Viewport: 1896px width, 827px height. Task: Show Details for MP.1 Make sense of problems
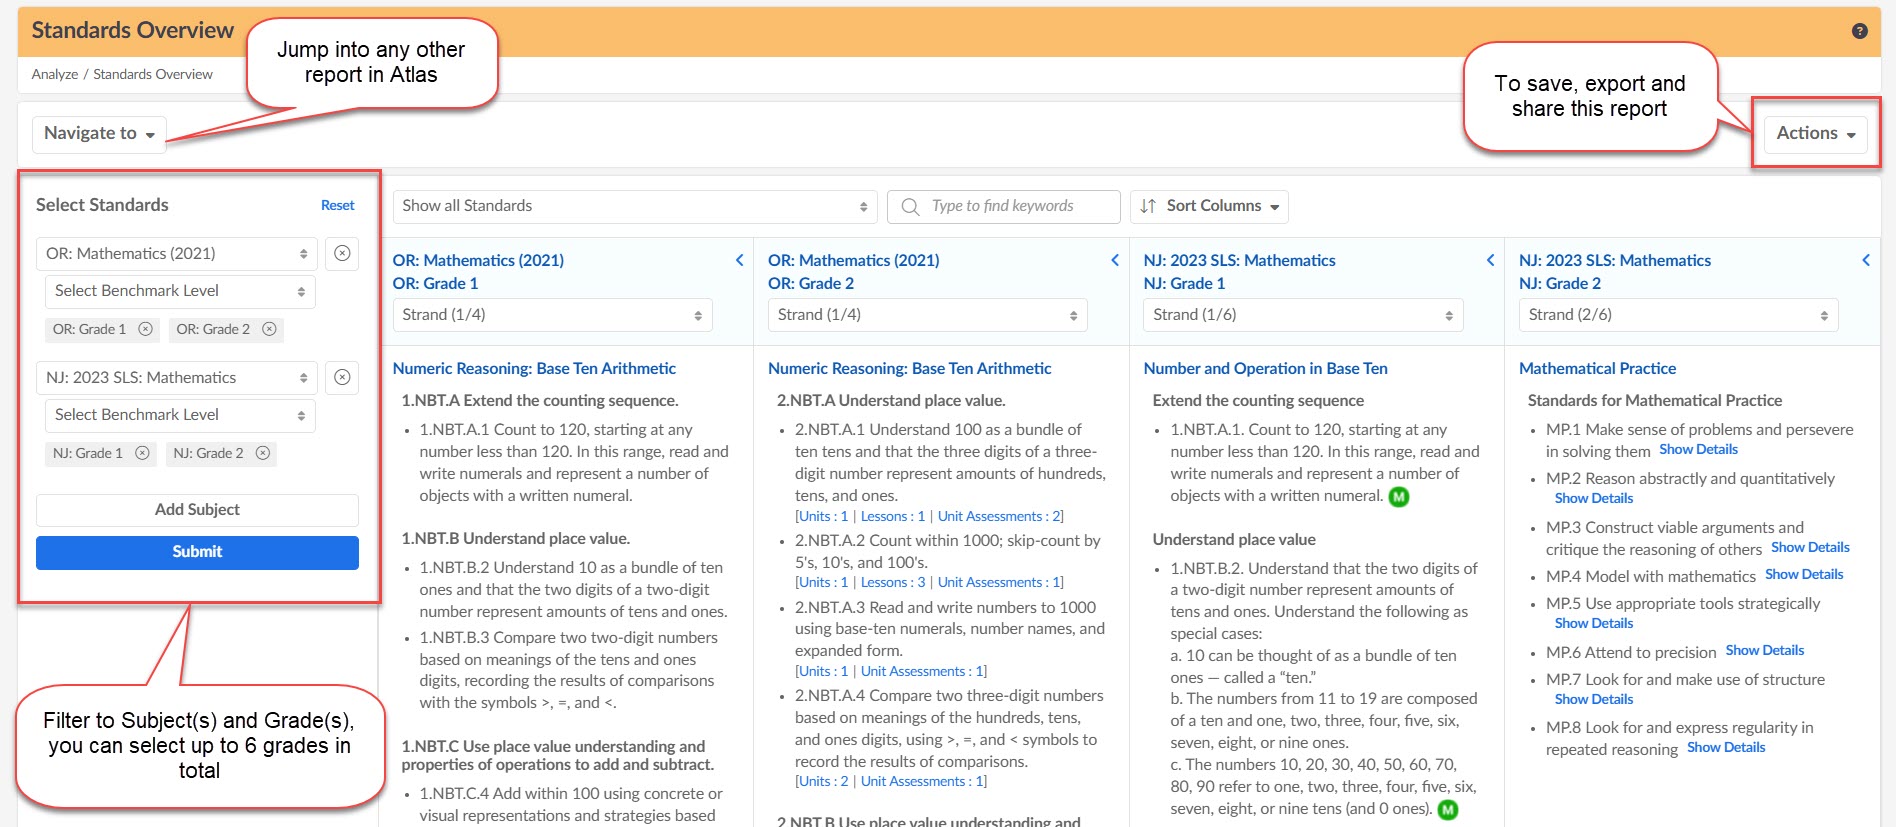point(1698,450)
